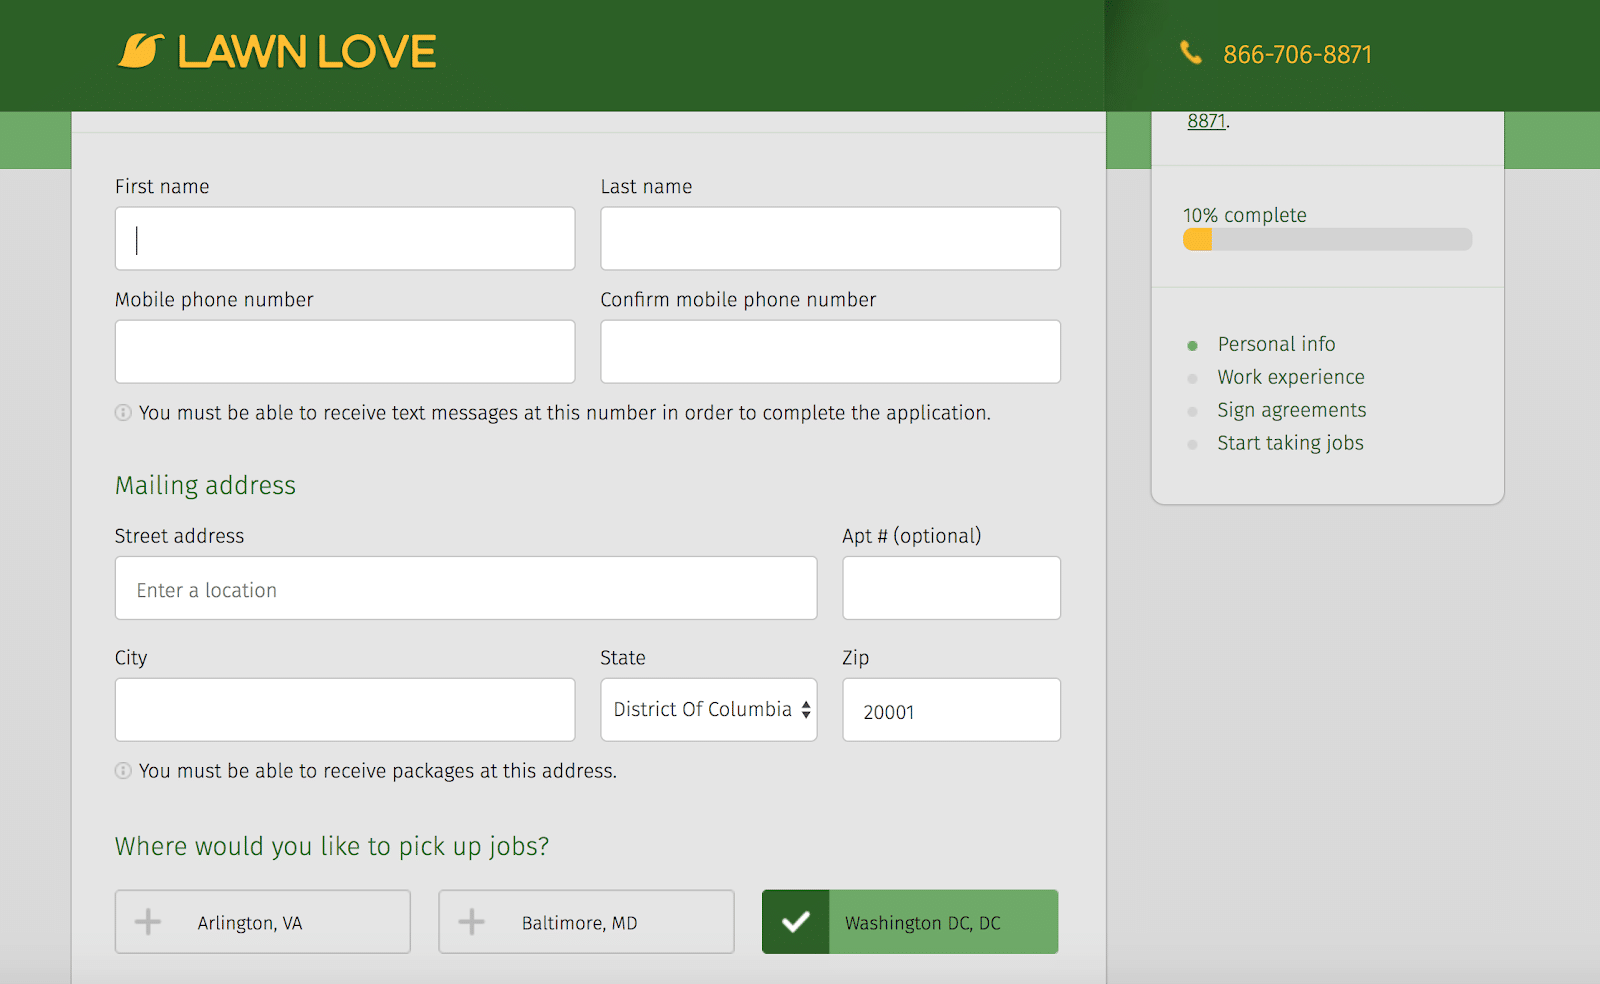This screenshot has height=984, width=1600.
Task: Click the First name input field
Action: [345, 239]
